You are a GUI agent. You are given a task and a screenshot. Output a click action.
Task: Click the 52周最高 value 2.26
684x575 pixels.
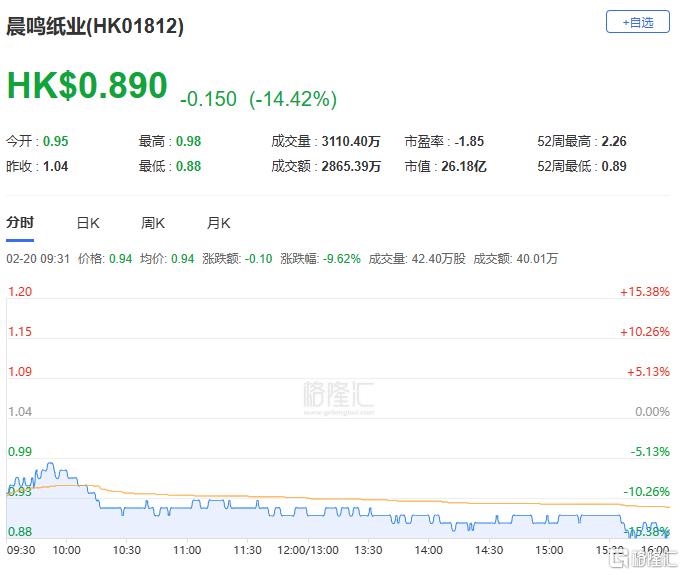point(614,141)
